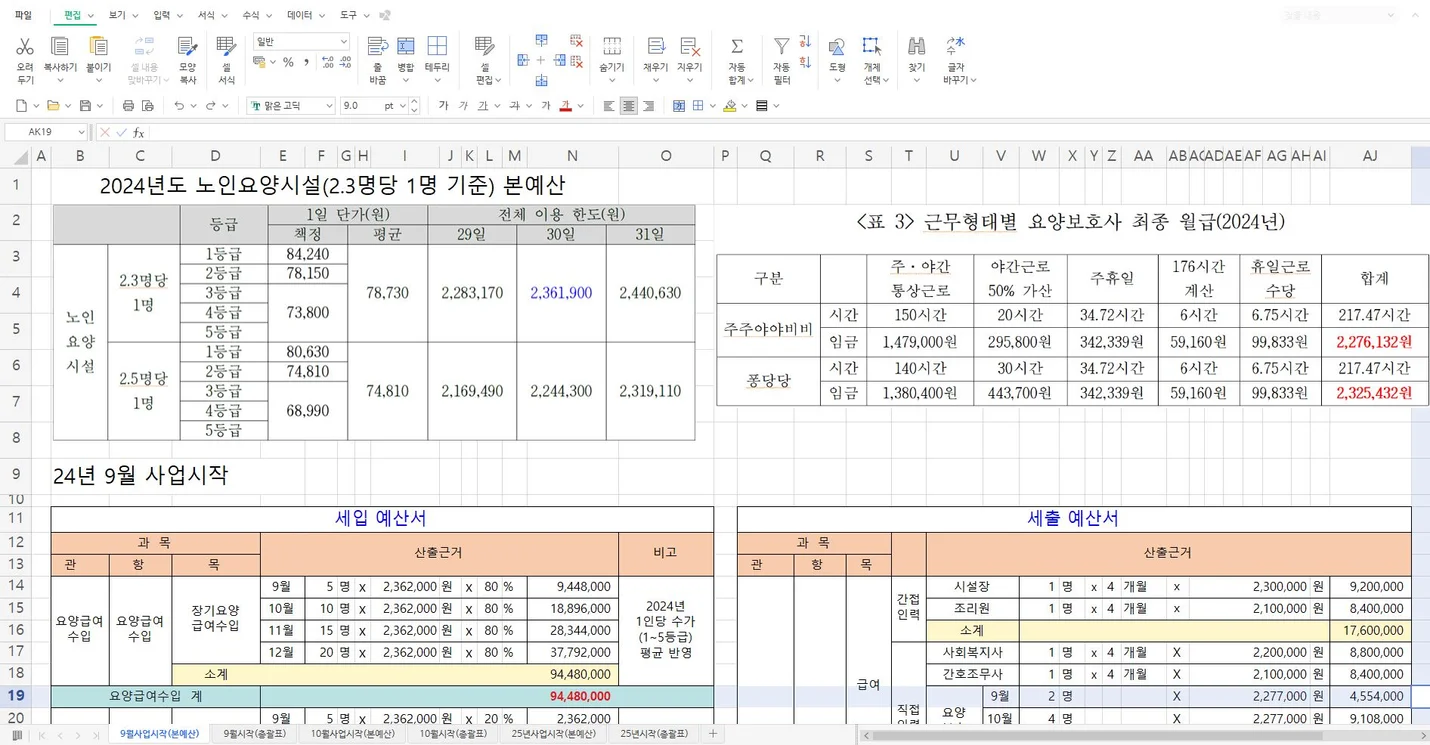Click the percent style icon
The height and width of the screenshot is (745, 1430).
[288, 62]
